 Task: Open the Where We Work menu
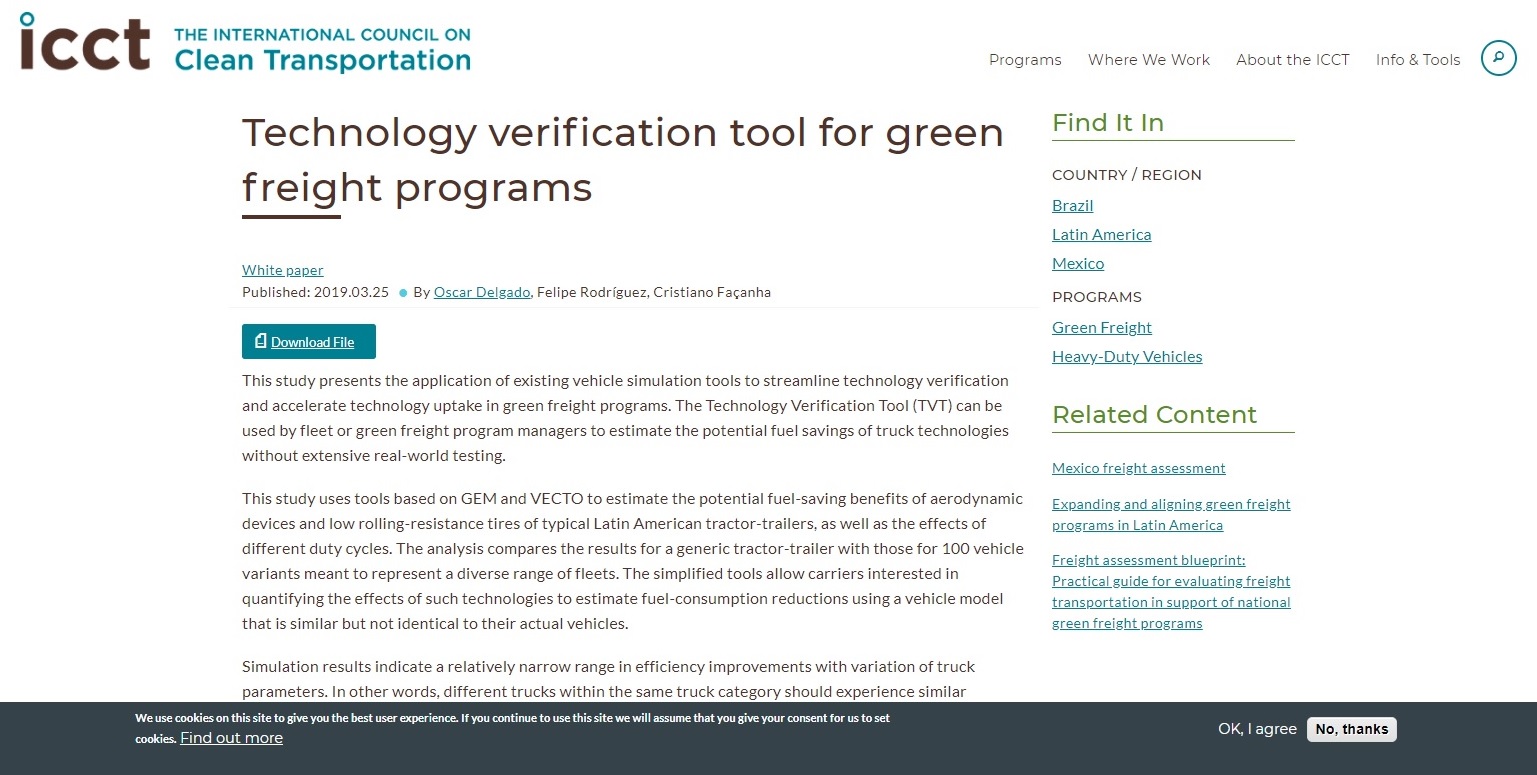click(x=1149, y=60)
